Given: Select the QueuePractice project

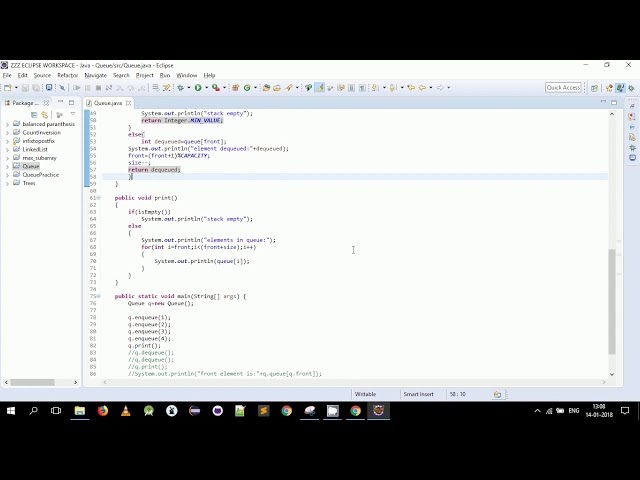Looking at the screenshot, I should (x=40, y=175).
